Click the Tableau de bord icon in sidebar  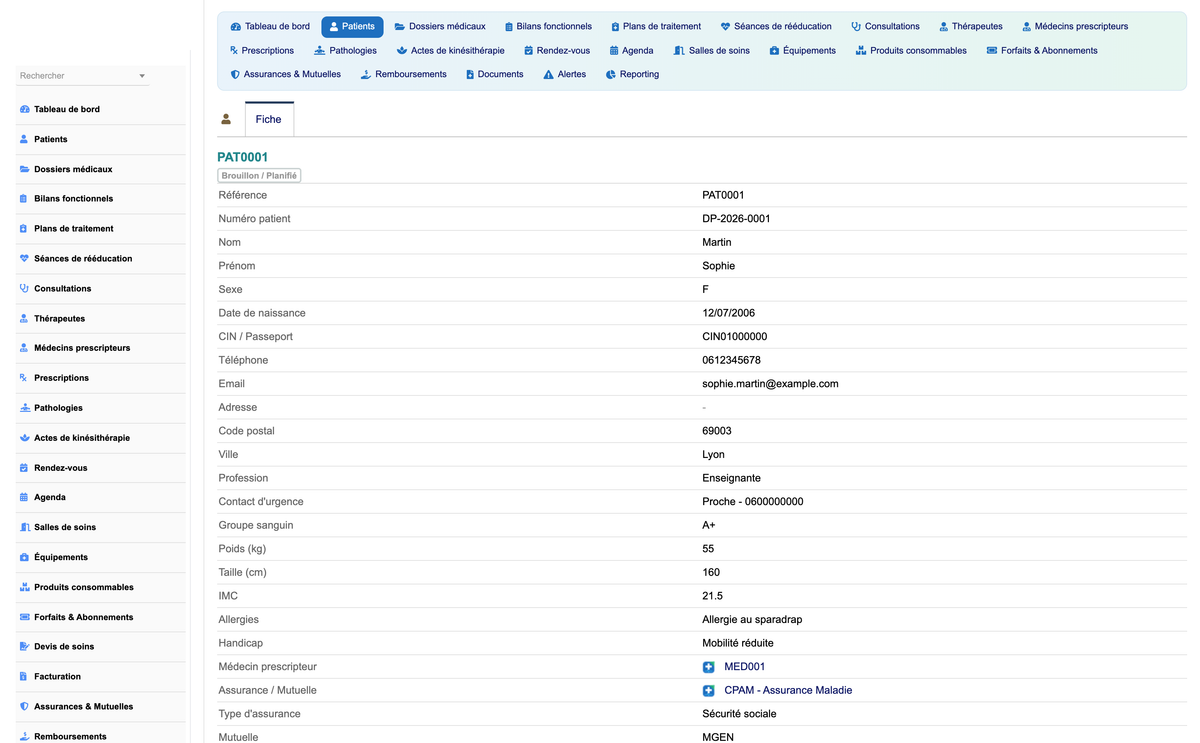pyautogui.click(x=24, y=109)
